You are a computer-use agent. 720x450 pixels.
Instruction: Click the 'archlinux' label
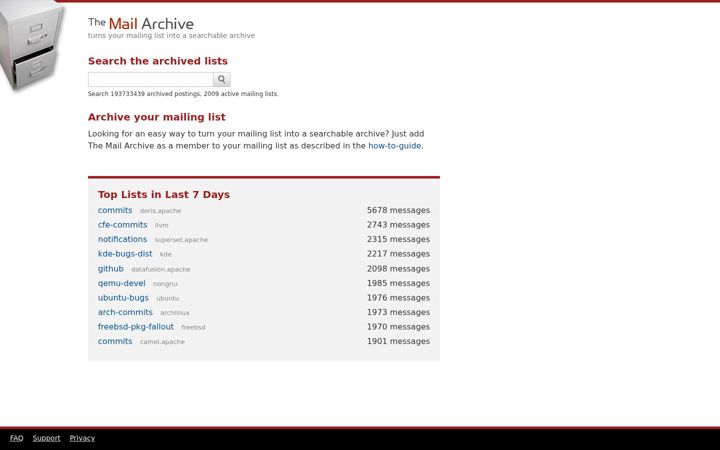(174, 313)
